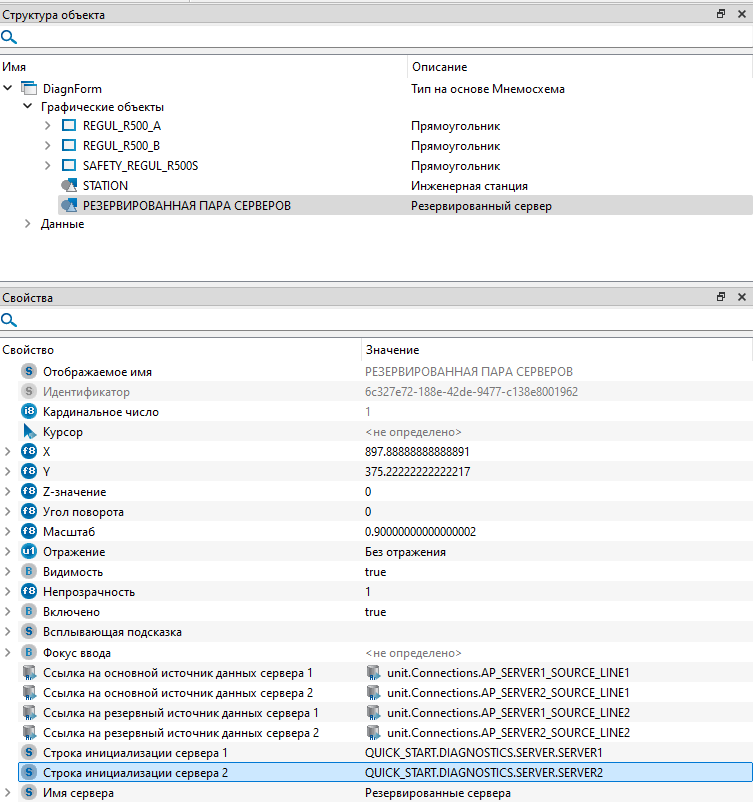Float the Свойства panel using undock button
Viewport: 753px width, 802px height.
coord(720,298)
